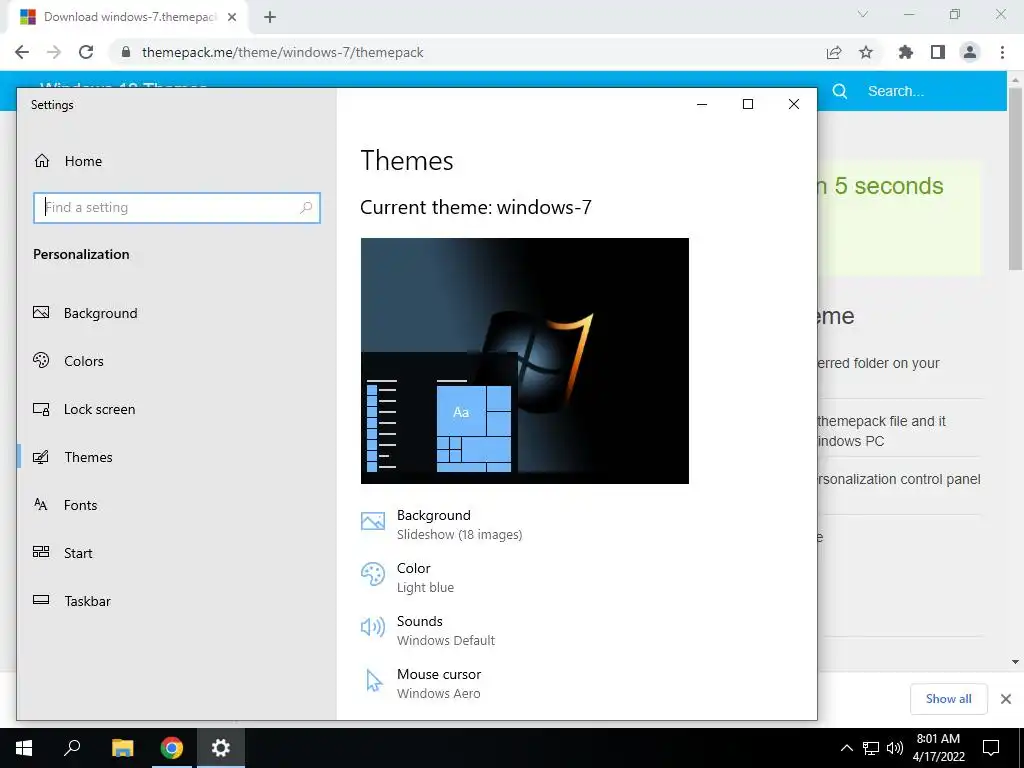Toggle Chrome side panel

[938, 52]
